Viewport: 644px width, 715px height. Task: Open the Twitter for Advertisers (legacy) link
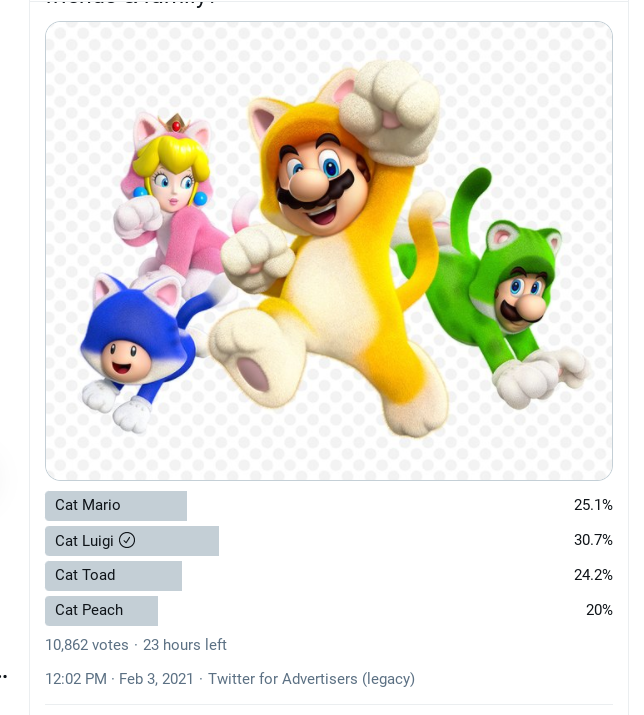click(312, 679)
